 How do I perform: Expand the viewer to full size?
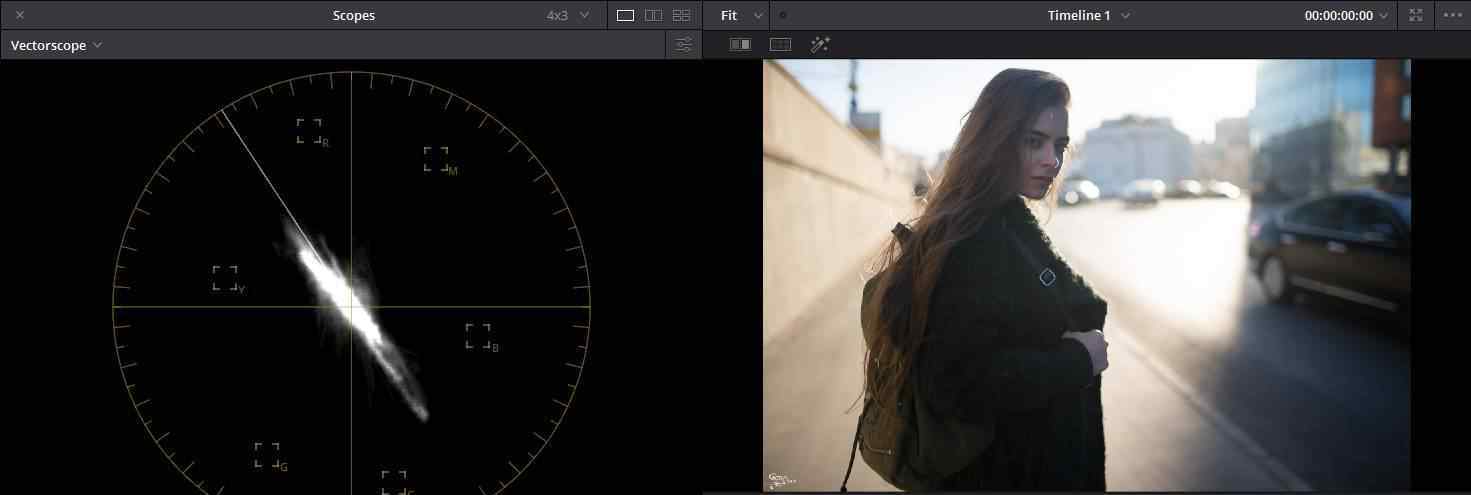[1415, 15]
